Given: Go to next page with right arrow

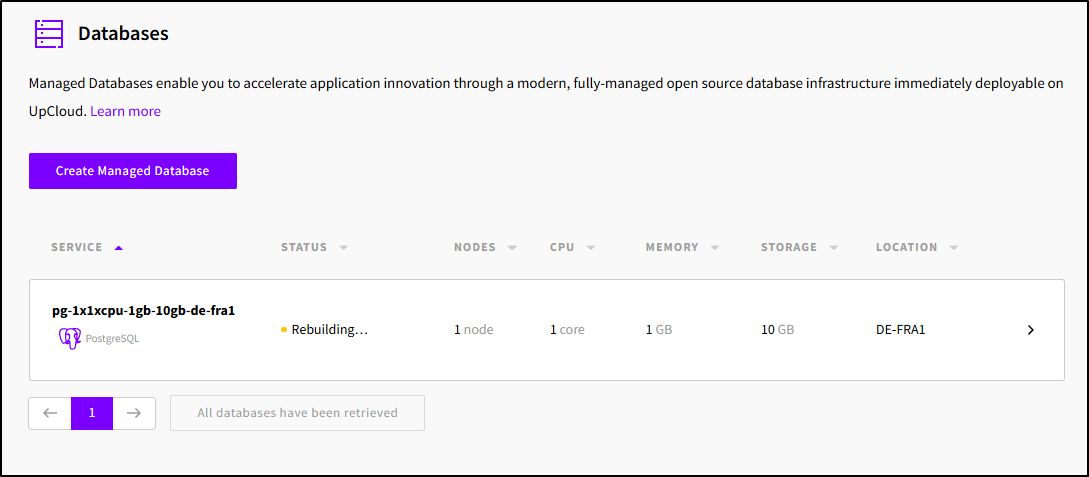Looking at the screenshot, I should point(134,413).
